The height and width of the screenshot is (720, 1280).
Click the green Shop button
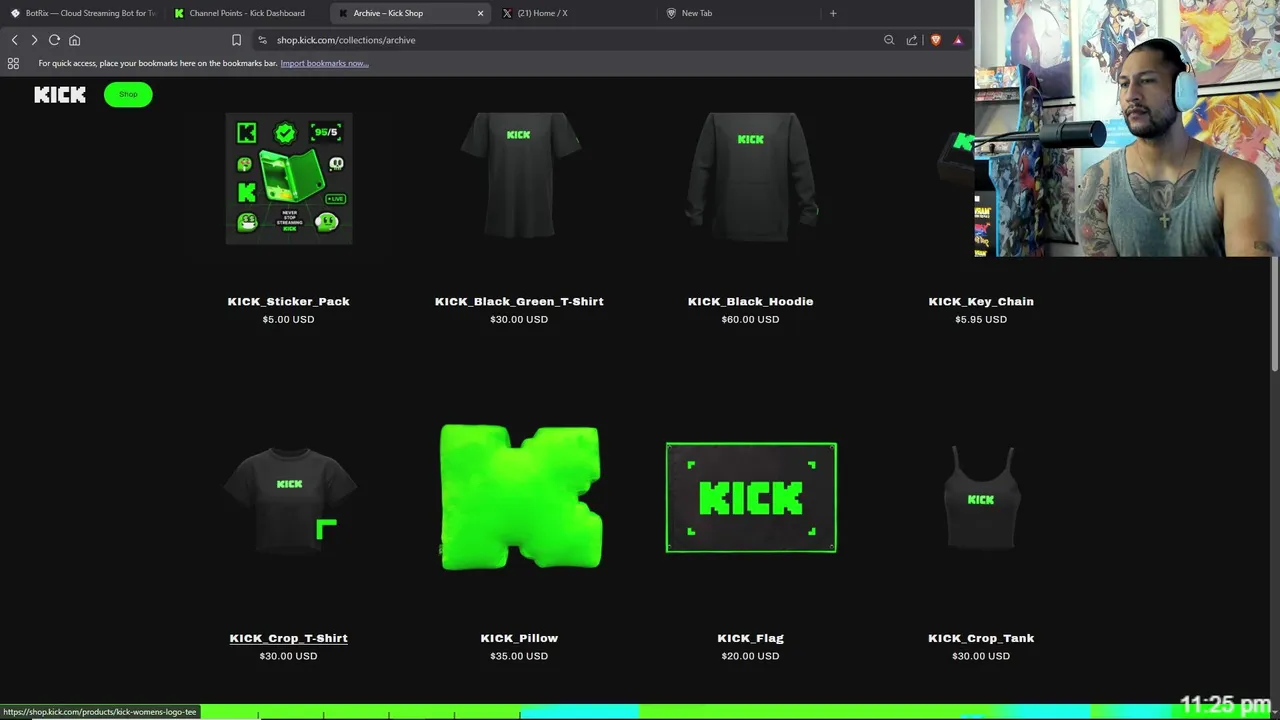[128, 94]
